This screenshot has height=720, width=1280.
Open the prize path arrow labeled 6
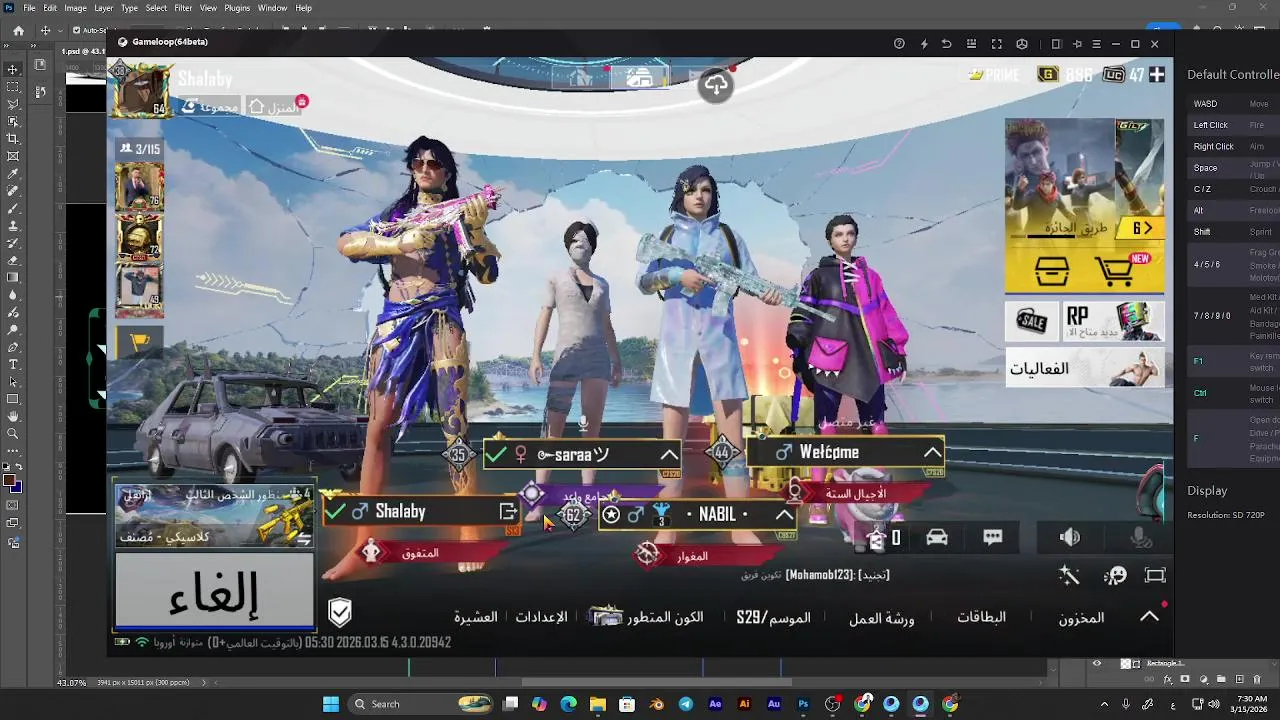(x=1142, y=228)
